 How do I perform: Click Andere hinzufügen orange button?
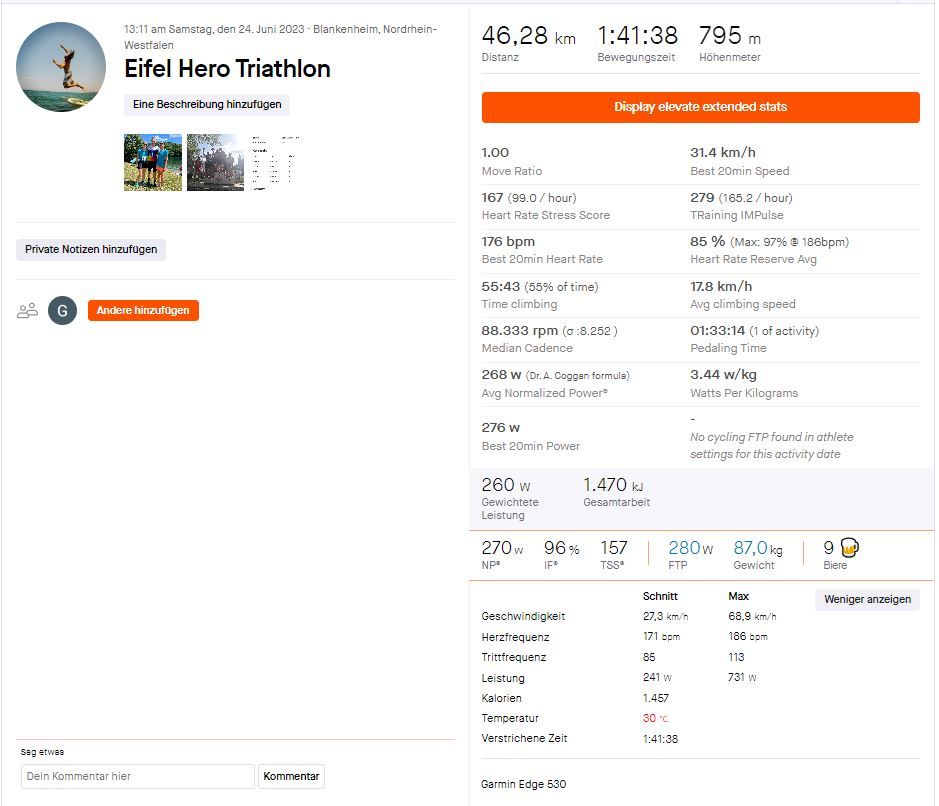tap(143, 311)
